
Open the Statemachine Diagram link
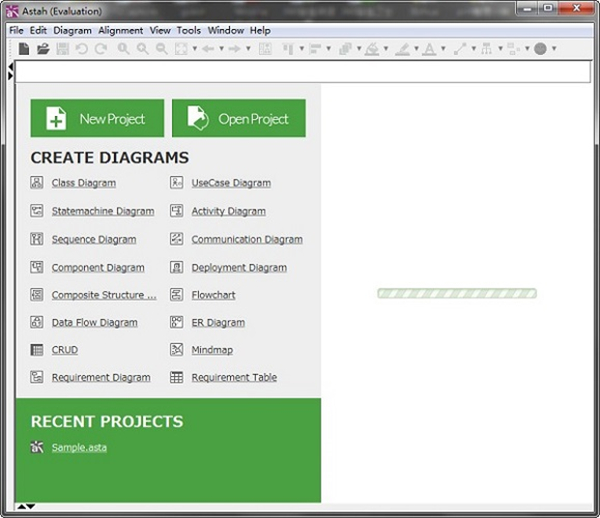pyautogui.click(x=103, y=211)
